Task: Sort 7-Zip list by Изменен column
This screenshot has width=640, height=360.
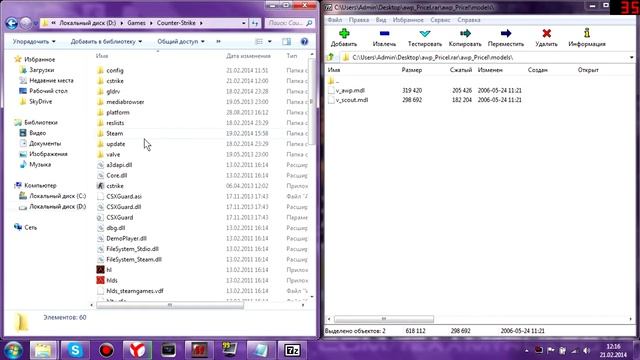Action: [x=490, y=70]
